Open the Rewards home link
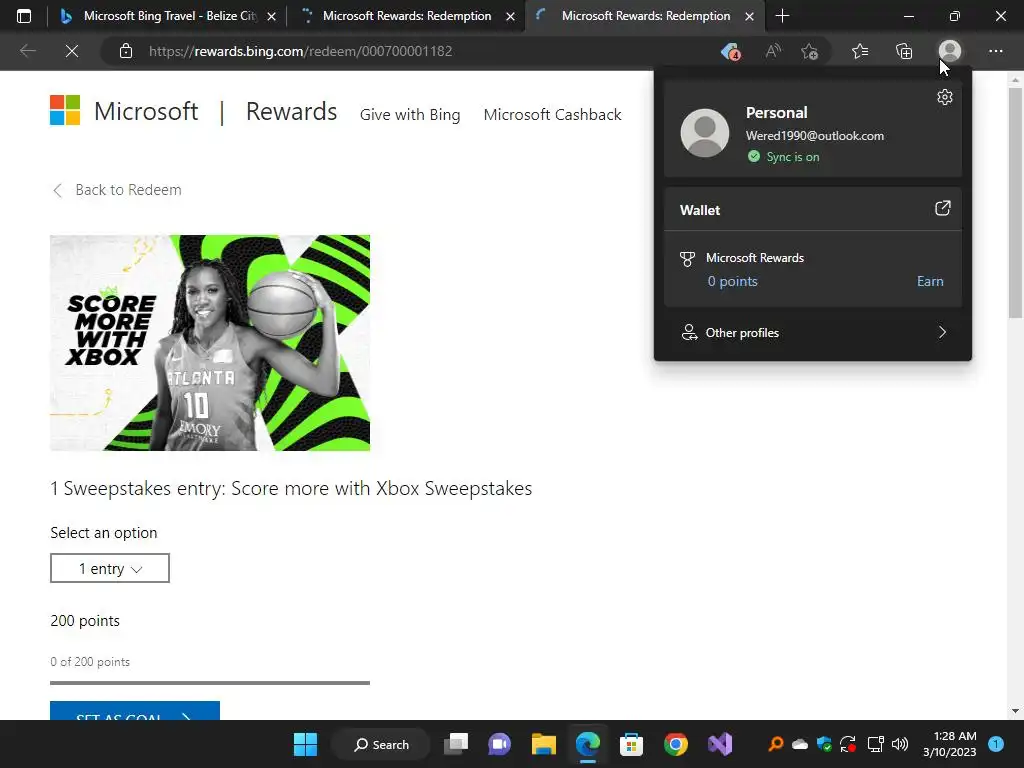 291,112
